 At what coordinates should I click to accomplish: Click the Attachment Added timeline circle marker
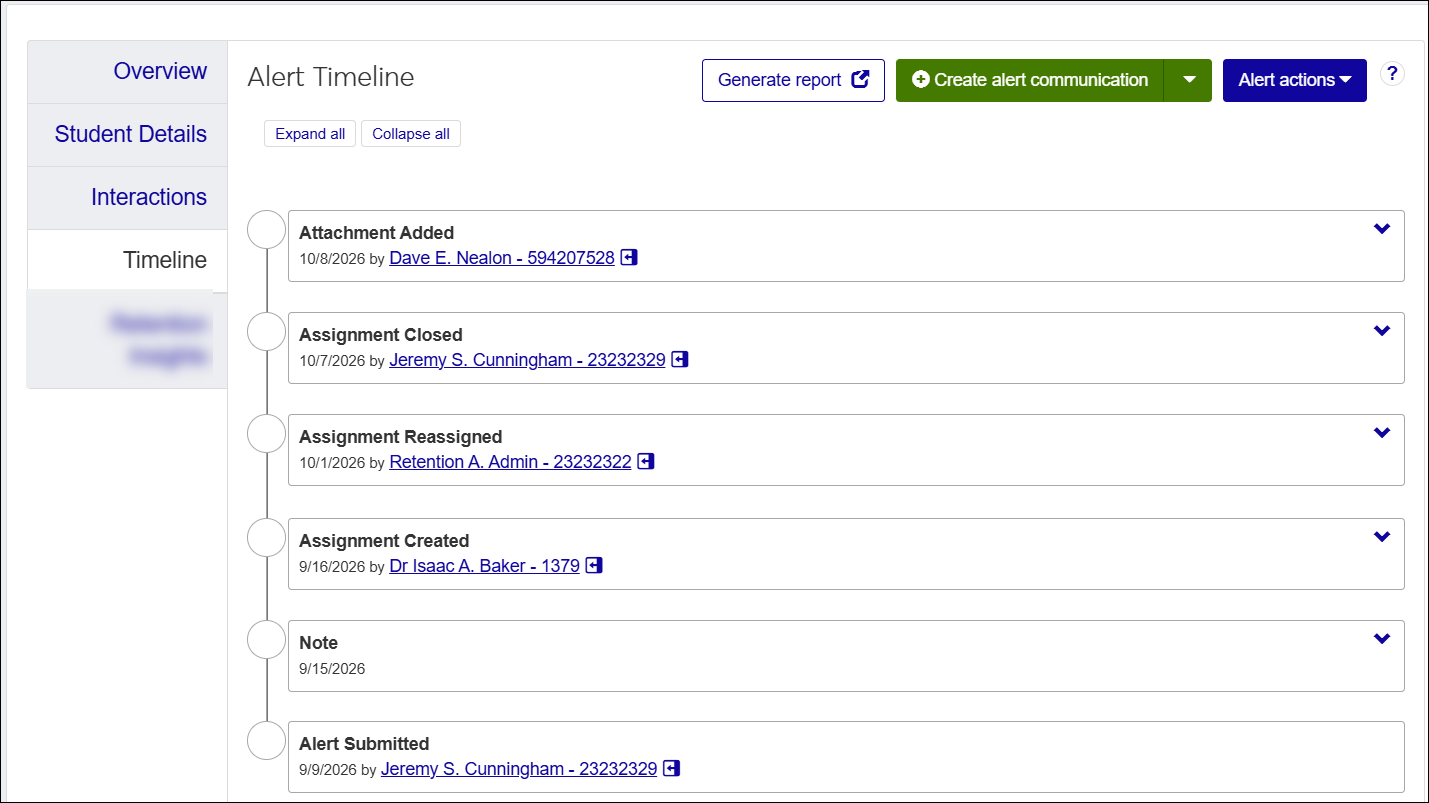coord(266,229)
